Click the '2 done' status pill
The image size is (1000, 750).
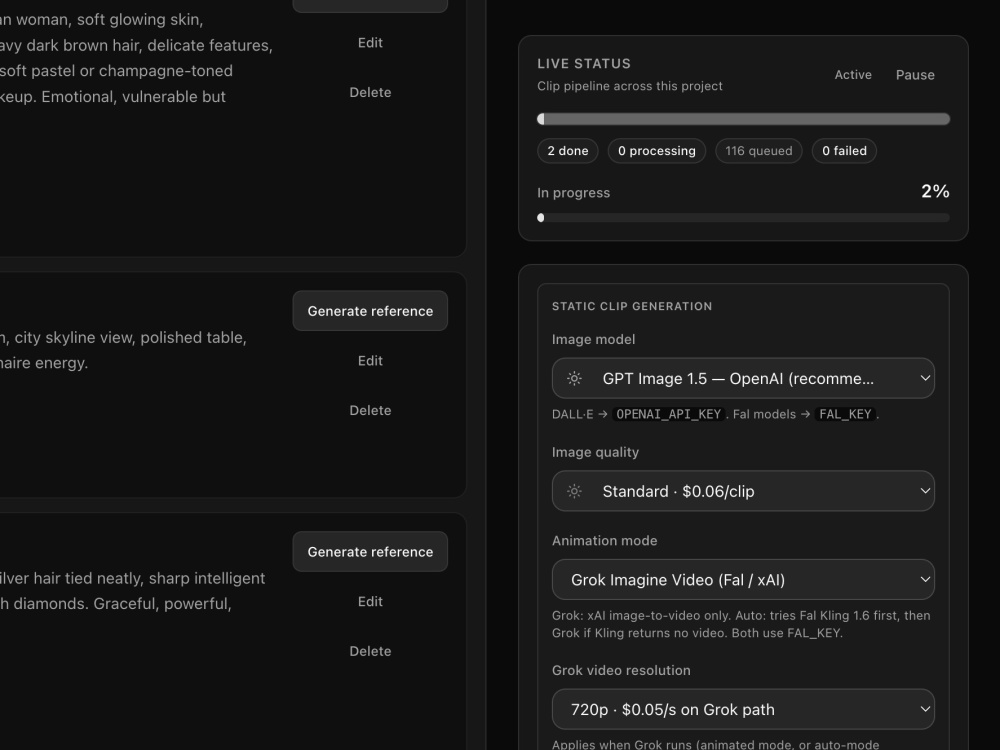568,151
